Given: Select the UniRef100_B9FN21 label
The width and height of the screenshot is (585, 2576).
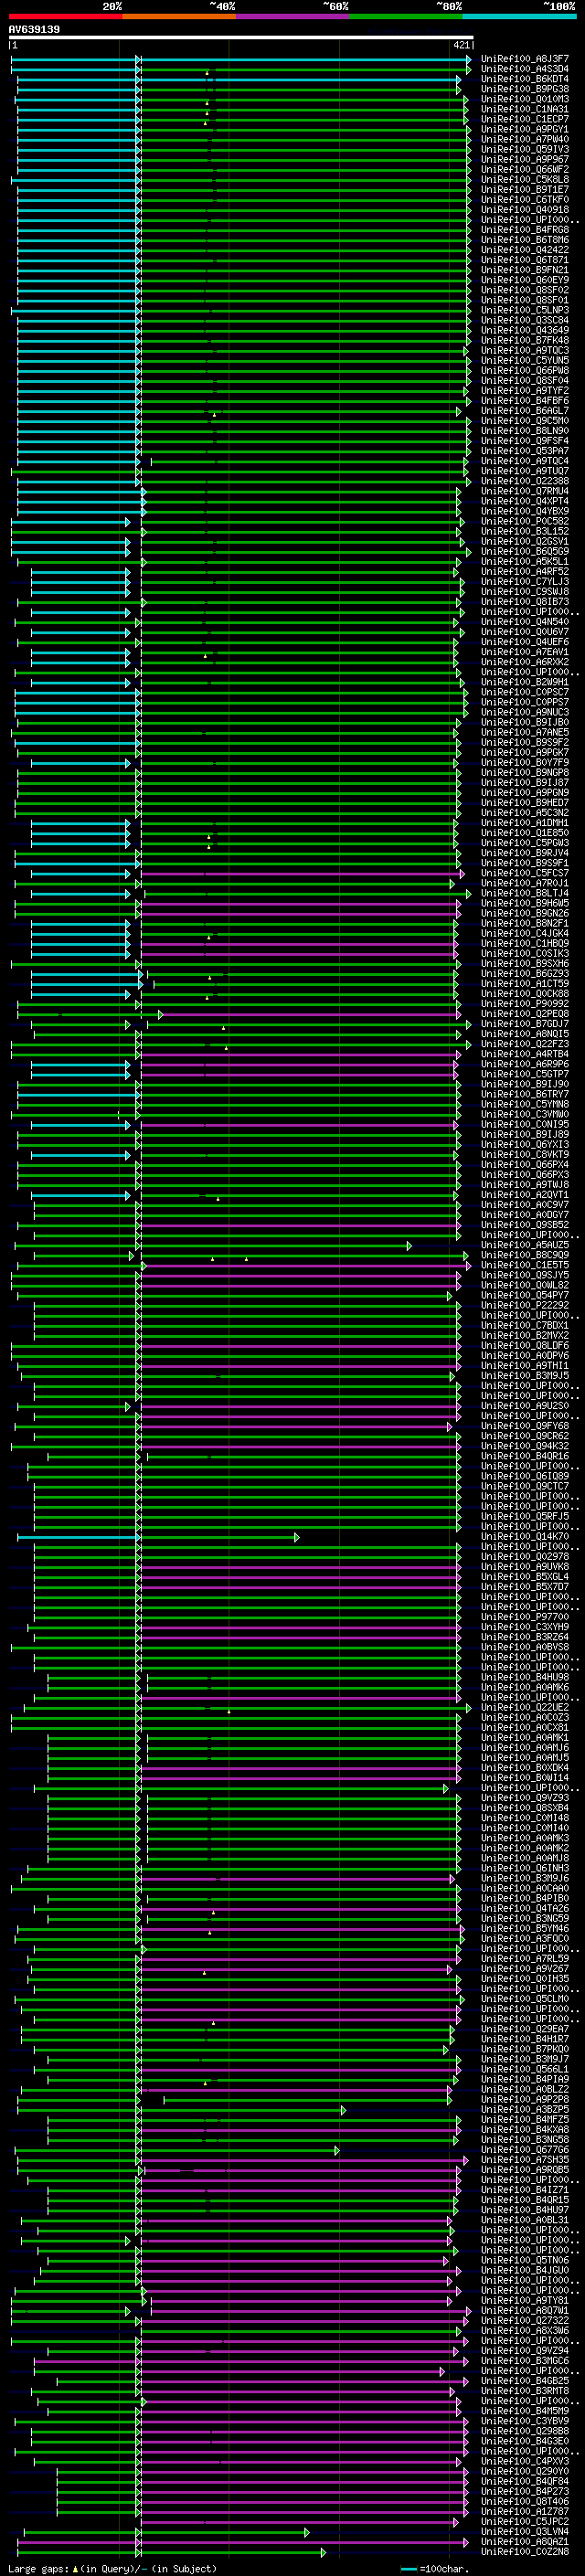Looking at the screenshot, I should pos(525,270).
